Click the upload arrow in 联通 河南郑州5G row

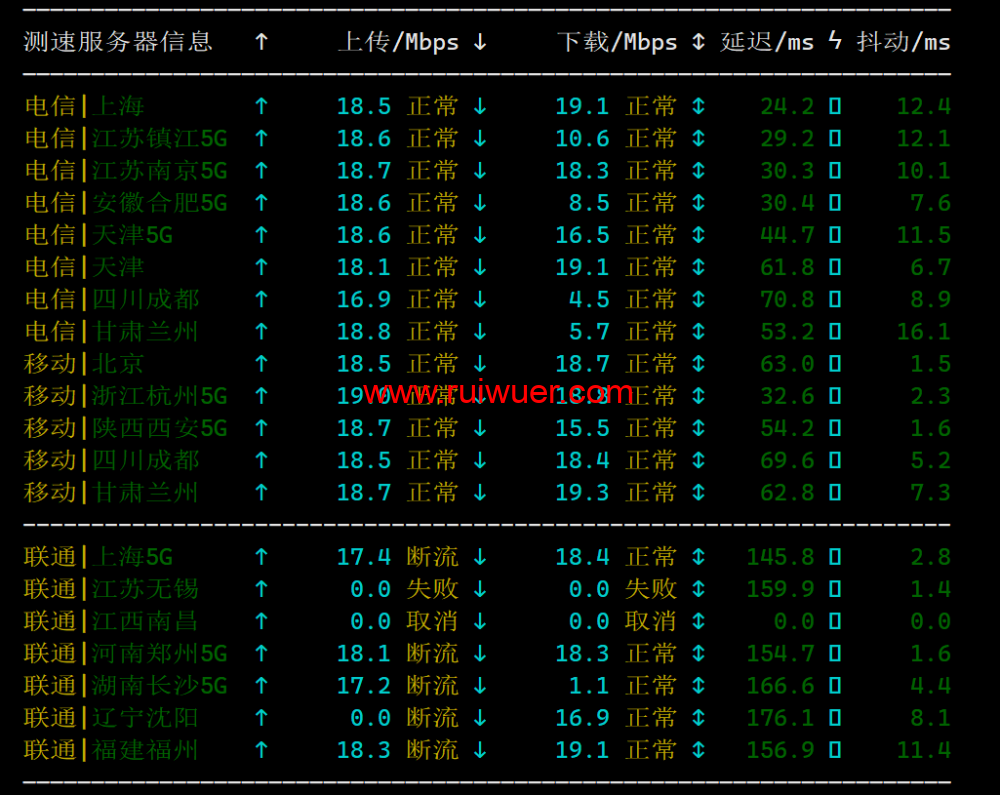pos(261,654)
